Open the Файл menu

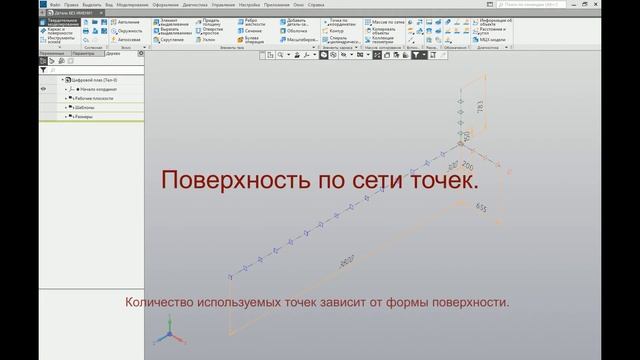(x=55, y=5)
